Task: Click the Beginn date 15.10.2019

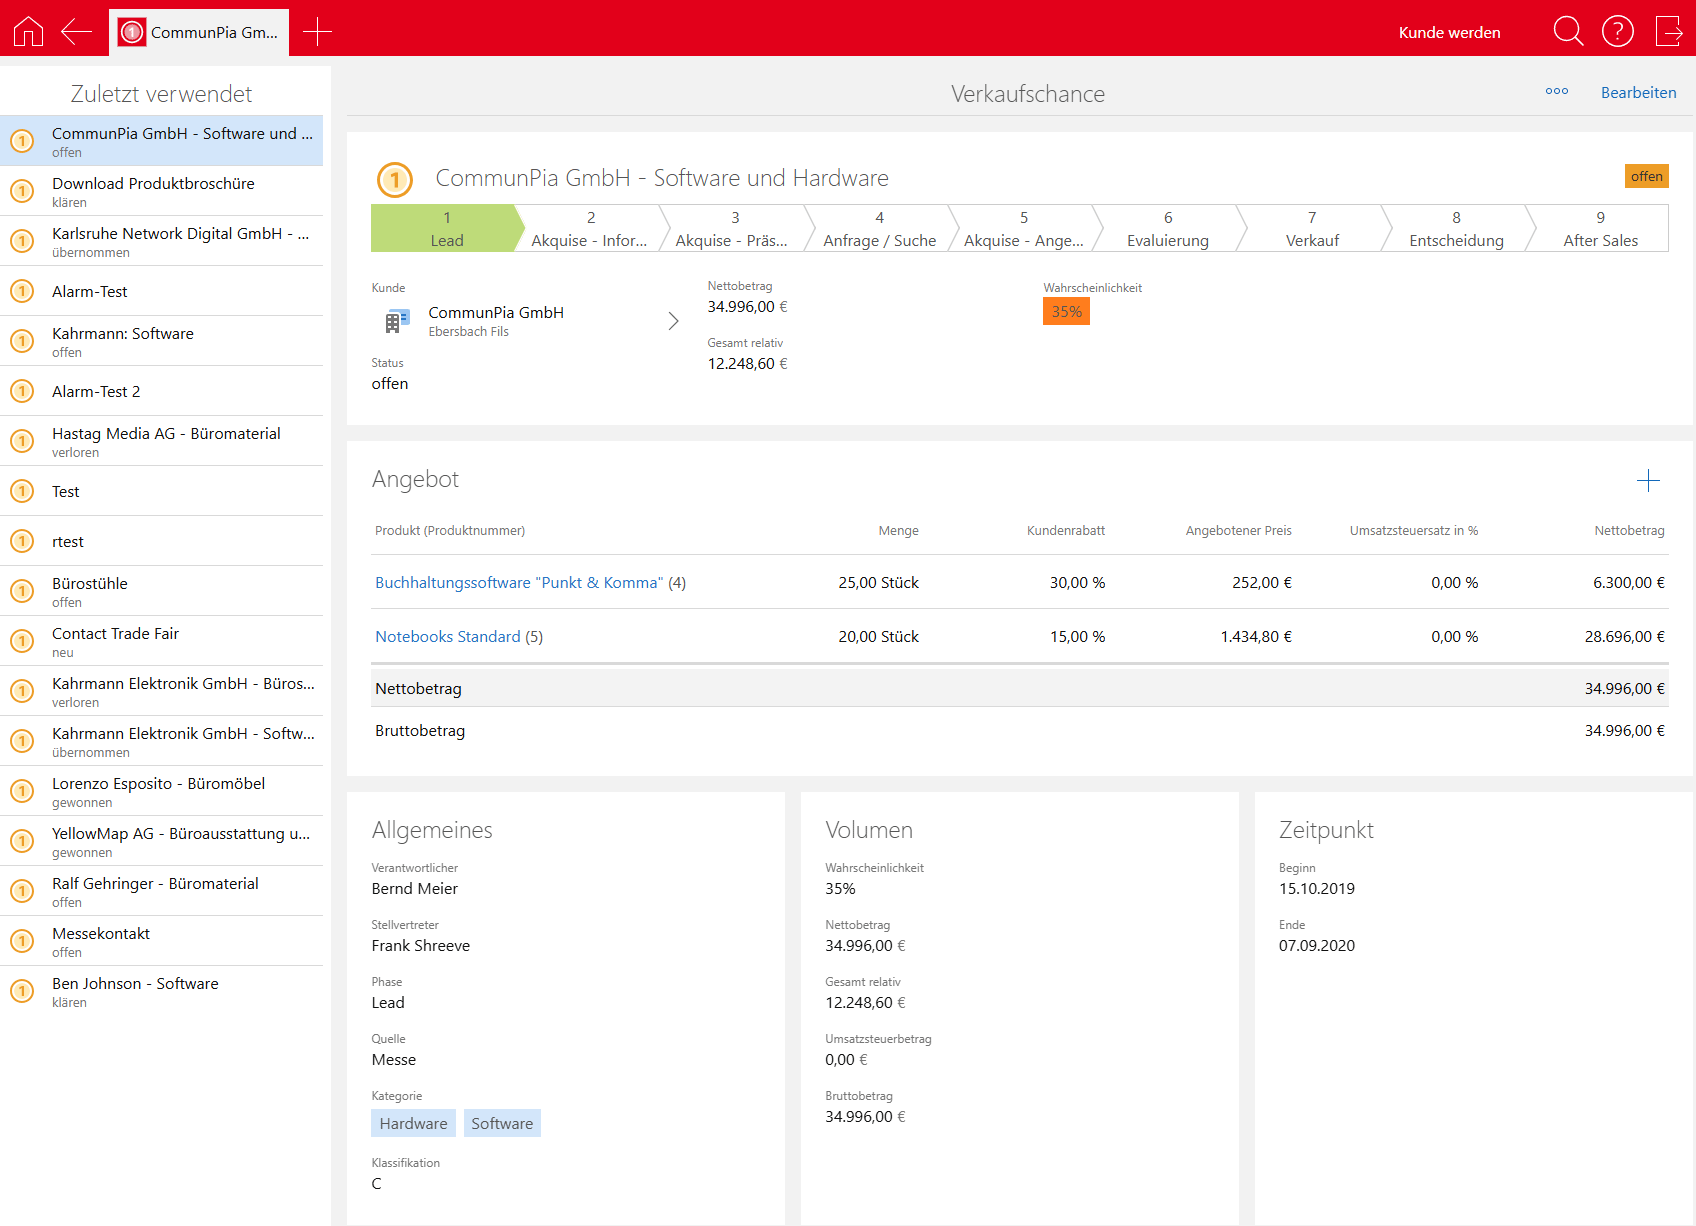Action: 1316,888
